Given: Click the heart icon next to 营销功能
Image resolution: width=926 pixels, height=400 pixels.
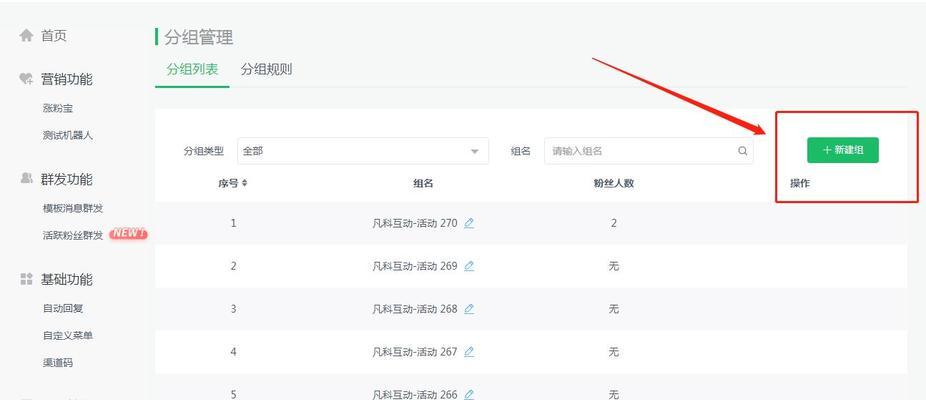Looking at the screenshot, I should [26, 79].
